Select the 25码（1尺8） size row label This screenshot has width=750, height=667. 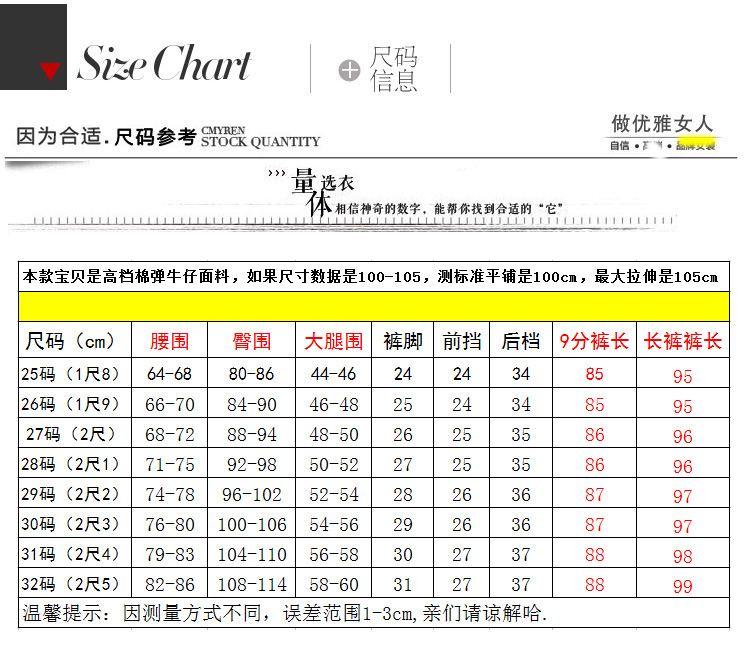click(70, 374)
